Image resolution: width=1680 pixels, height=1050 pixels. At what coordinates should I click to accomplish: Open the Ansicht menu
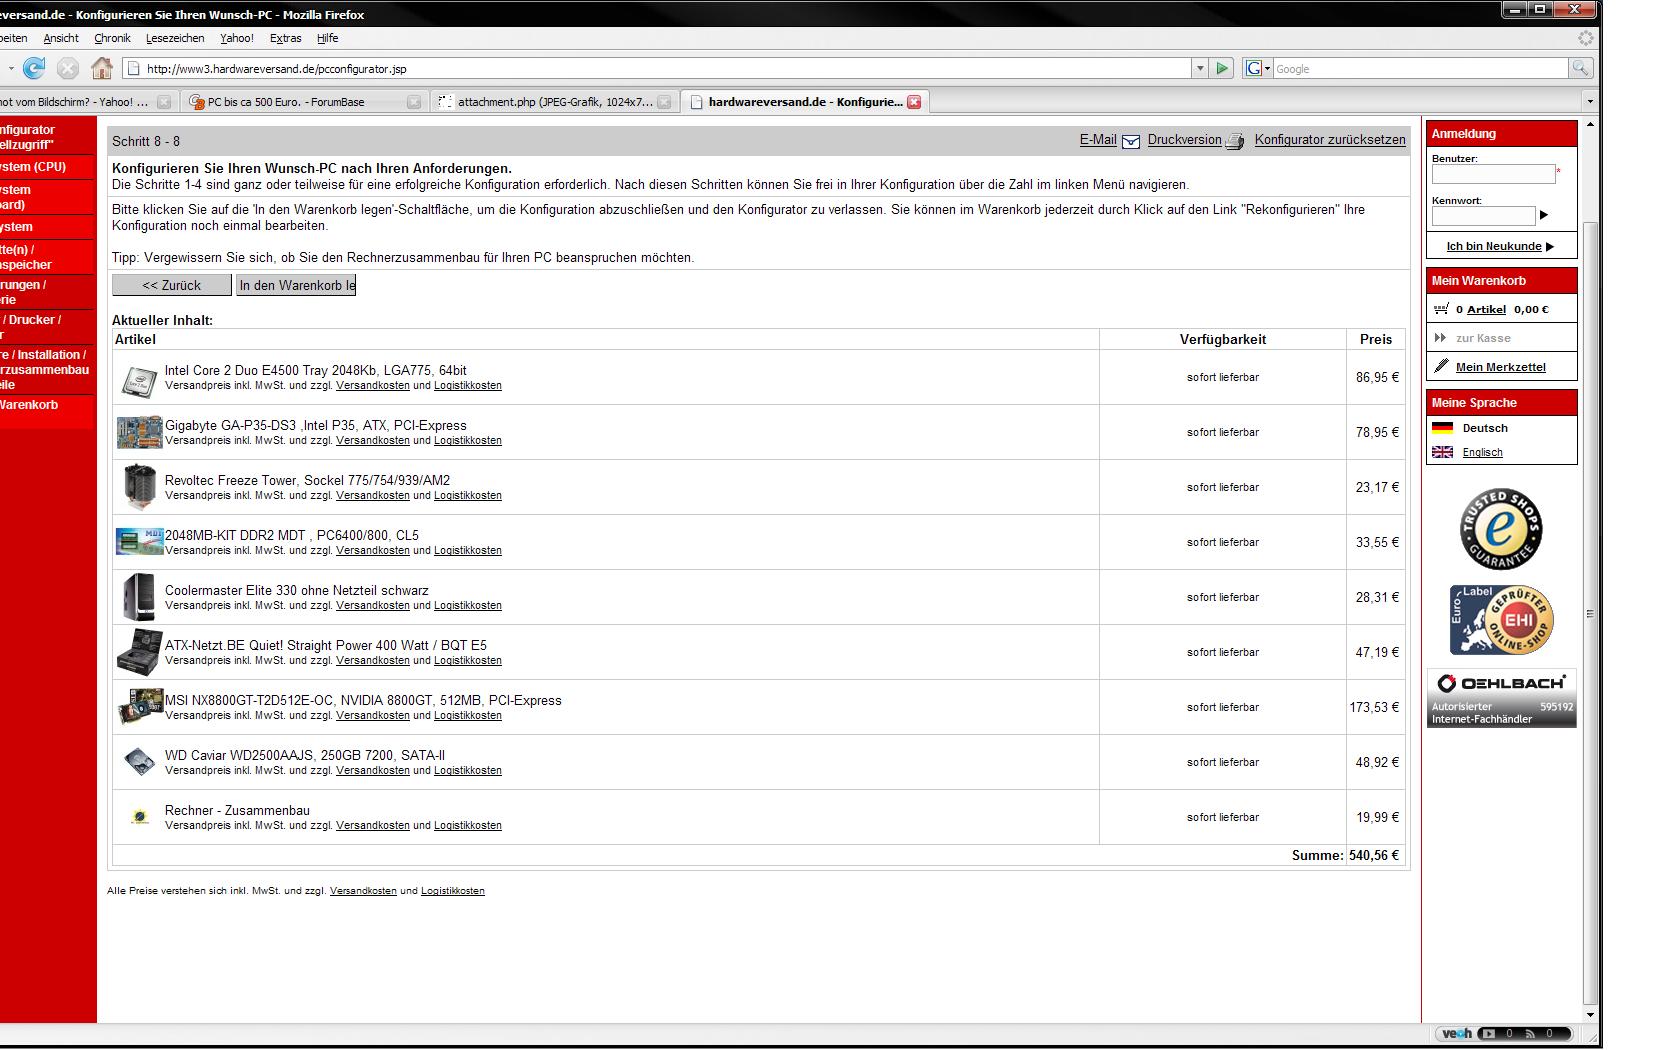61,38
